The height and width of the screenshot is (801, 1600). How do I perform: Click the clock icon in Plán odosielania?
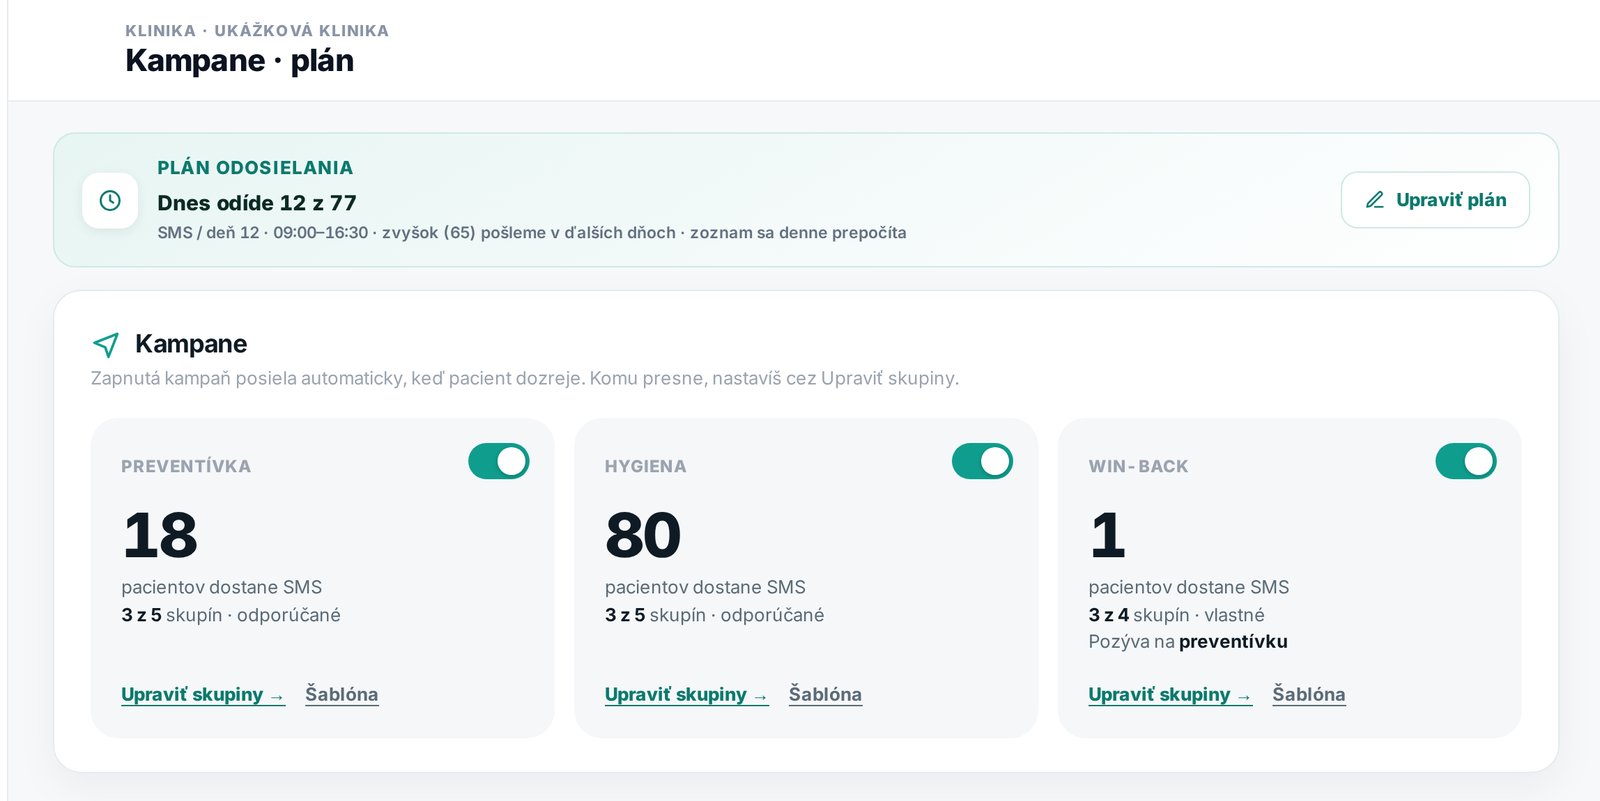tap(110, 200)
